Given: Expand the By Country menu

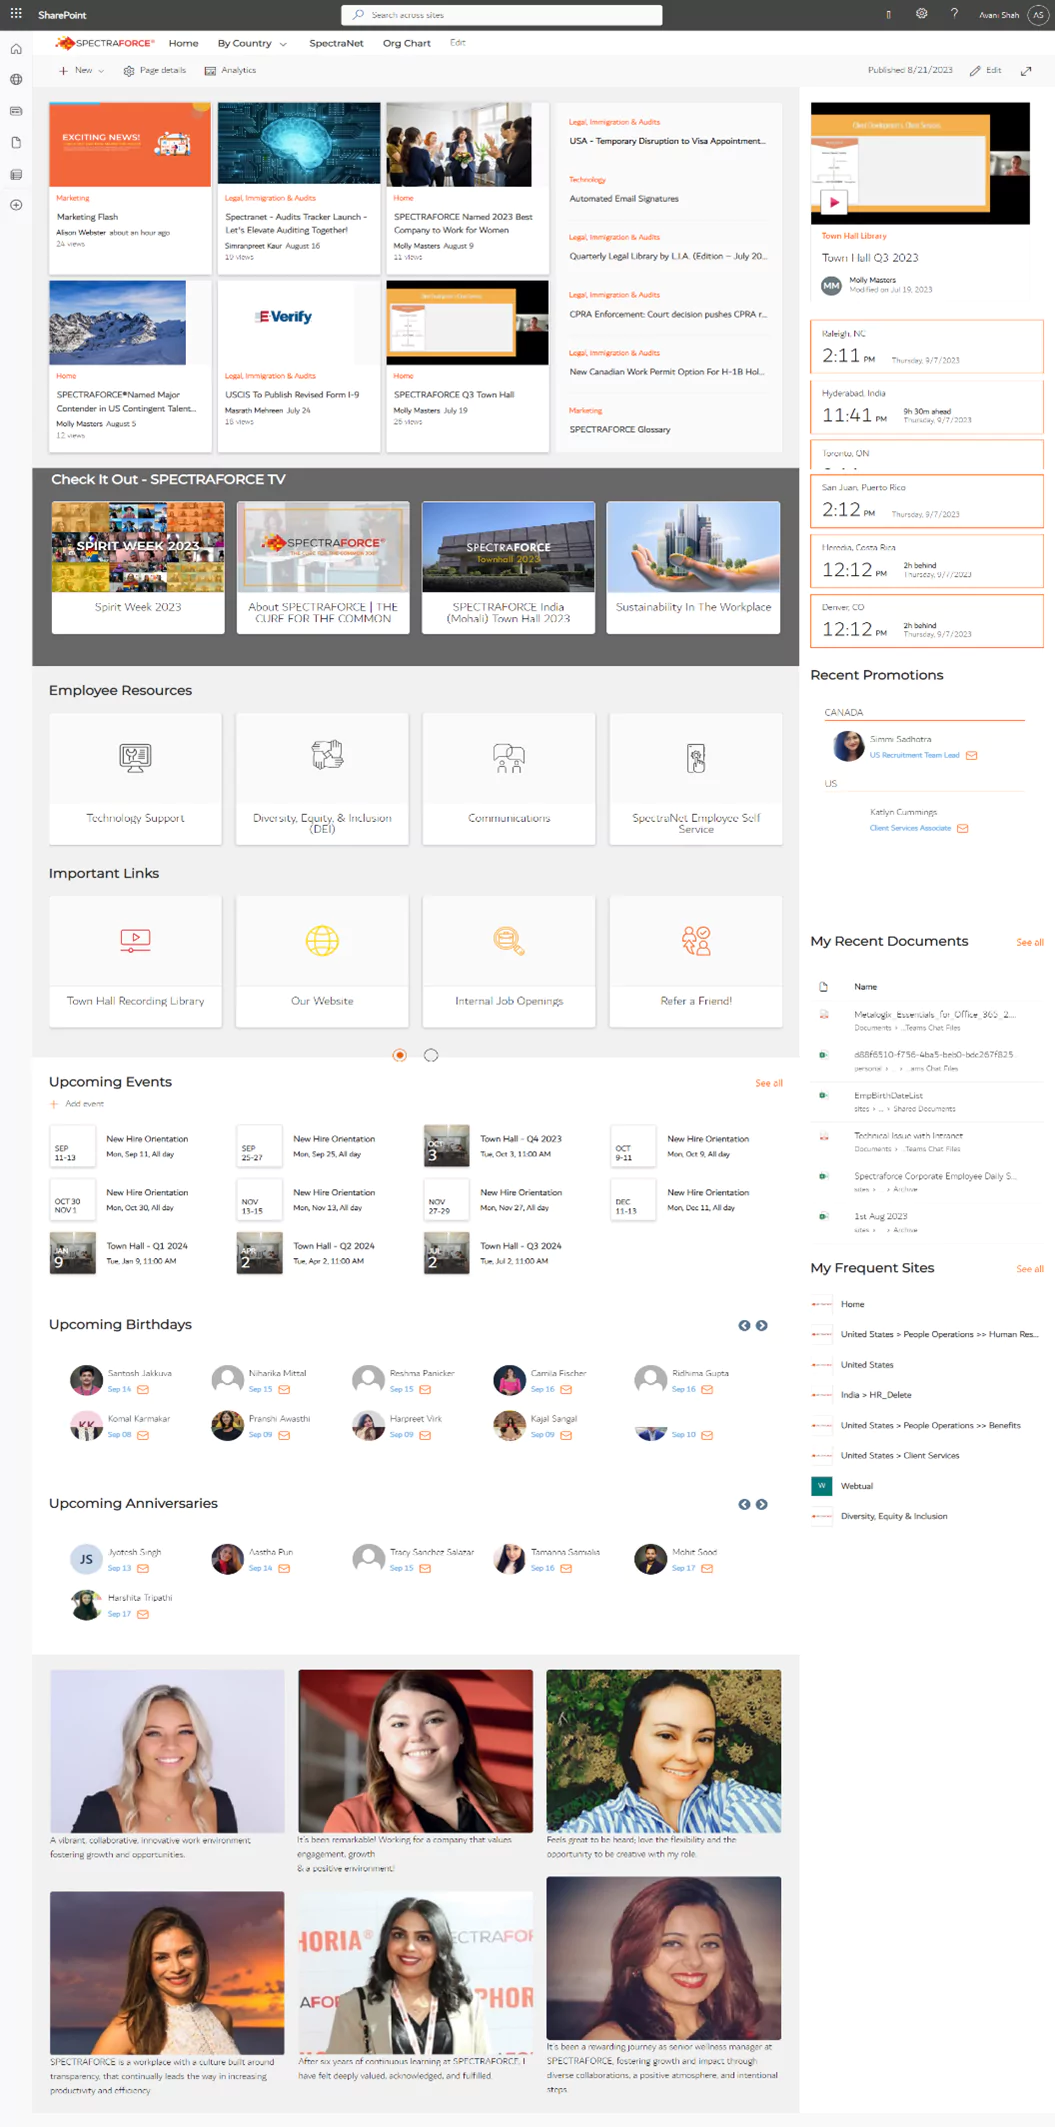Looking at the screenshot, I should [252, 44].
